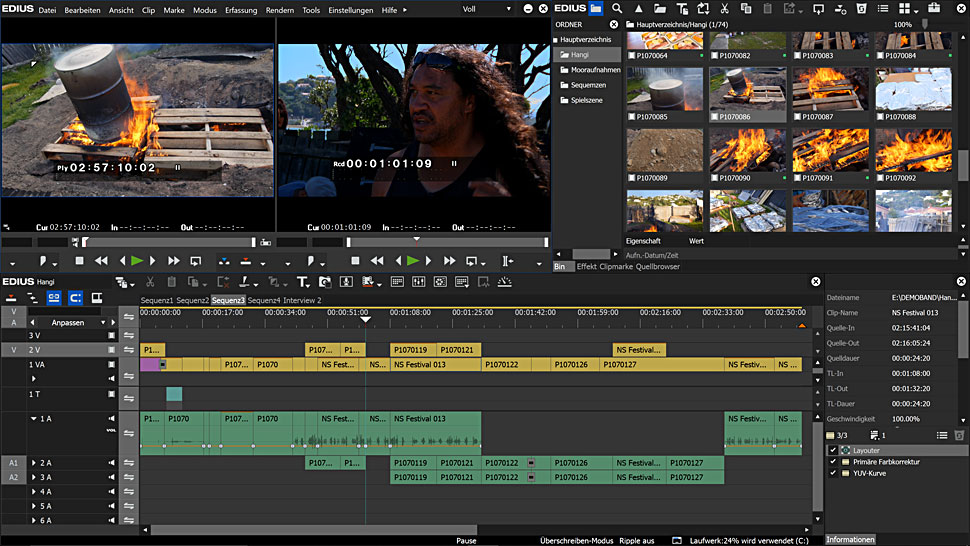Click the text title tool in timeline toolbar
Screen dimensions: 970x546
tap(302, 283)
